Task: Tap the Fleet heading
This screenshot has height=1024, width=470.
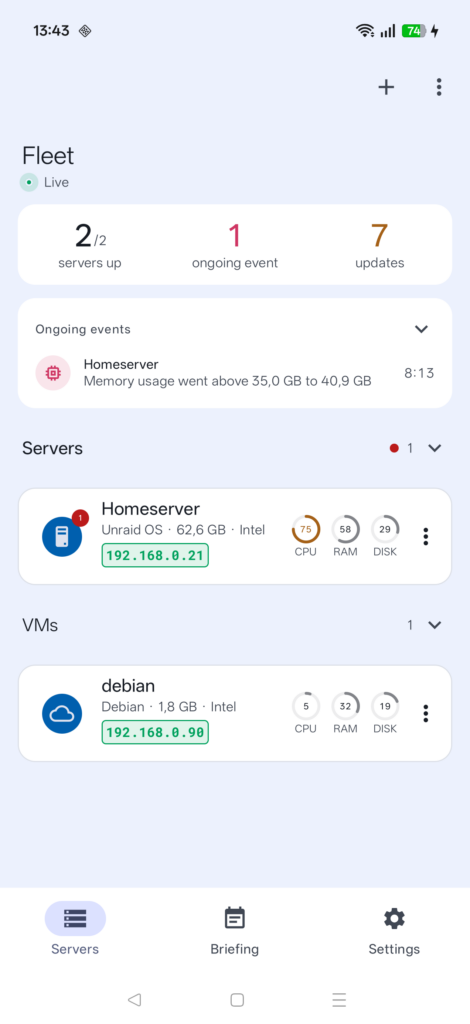Action: [48, 155]
